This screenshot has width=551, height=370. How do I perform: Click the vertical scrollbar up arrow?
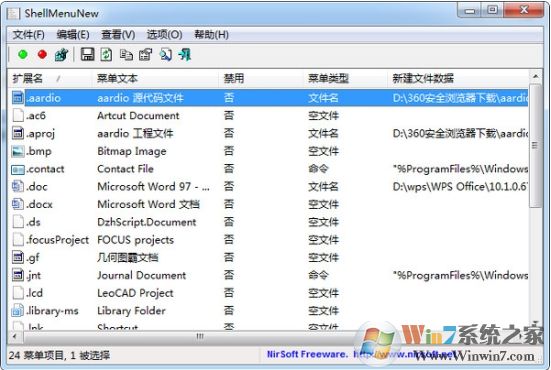pyautogui.click(x=536, y=76)
